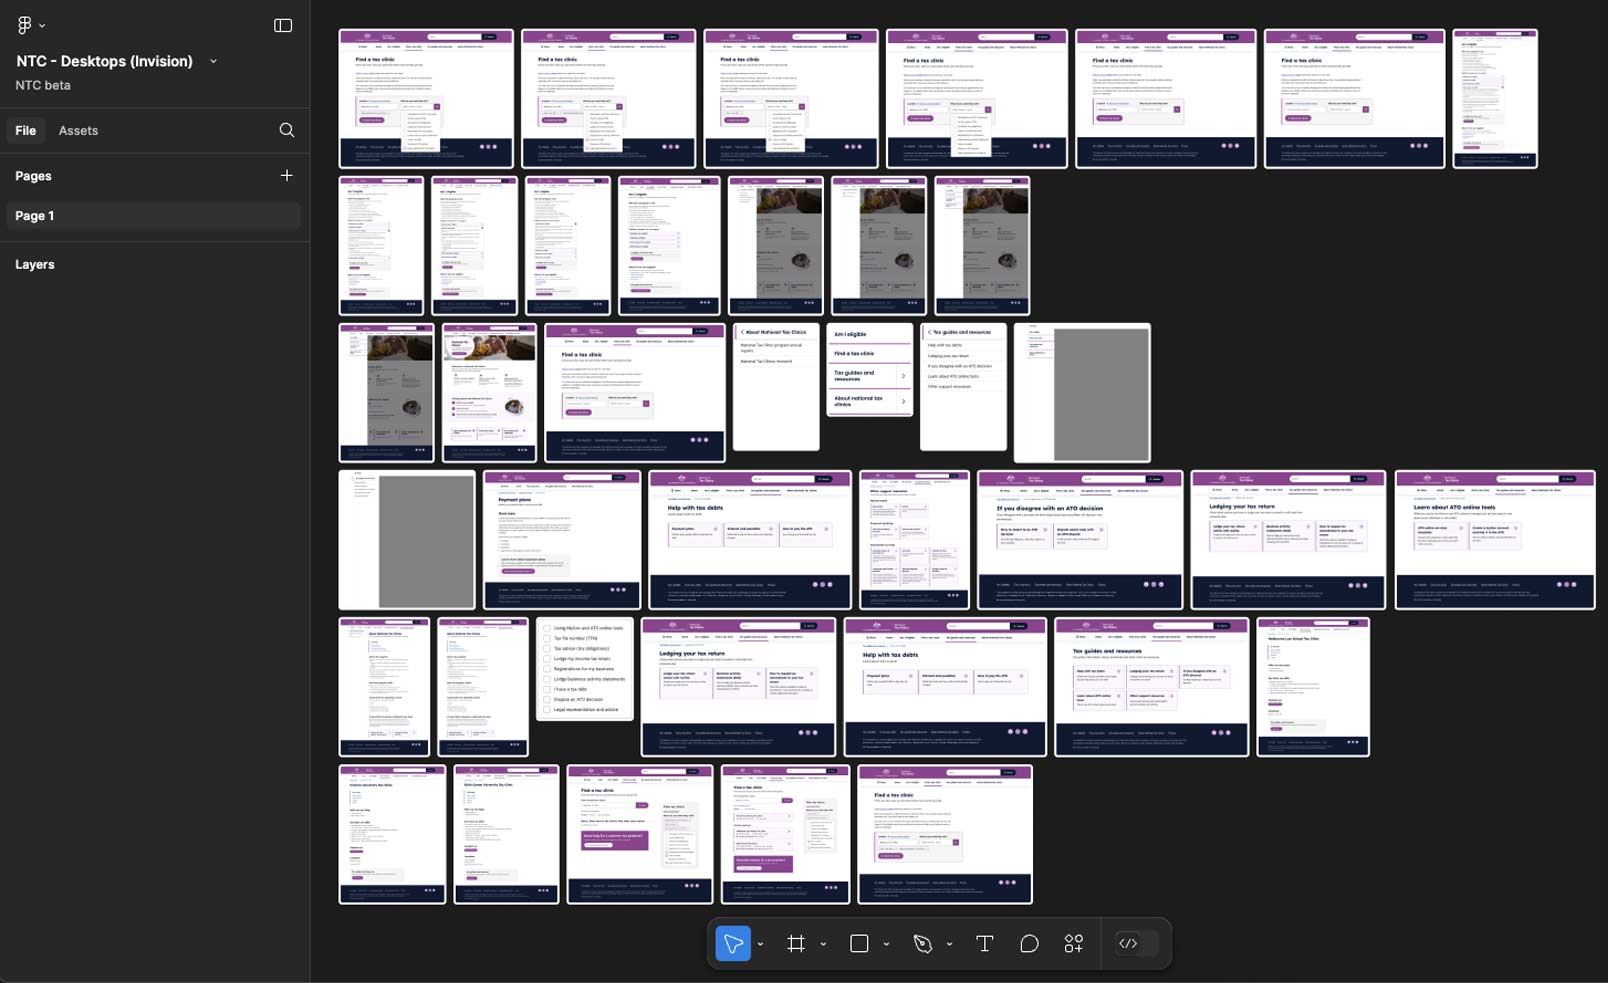Expand the Pen tool dropdown arrow

949,944
